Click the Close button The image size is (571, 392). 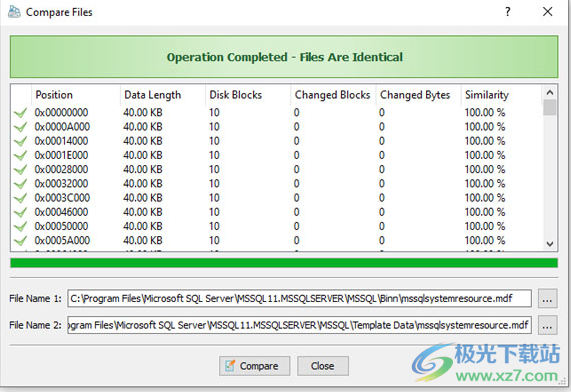(x=323, y=366)
